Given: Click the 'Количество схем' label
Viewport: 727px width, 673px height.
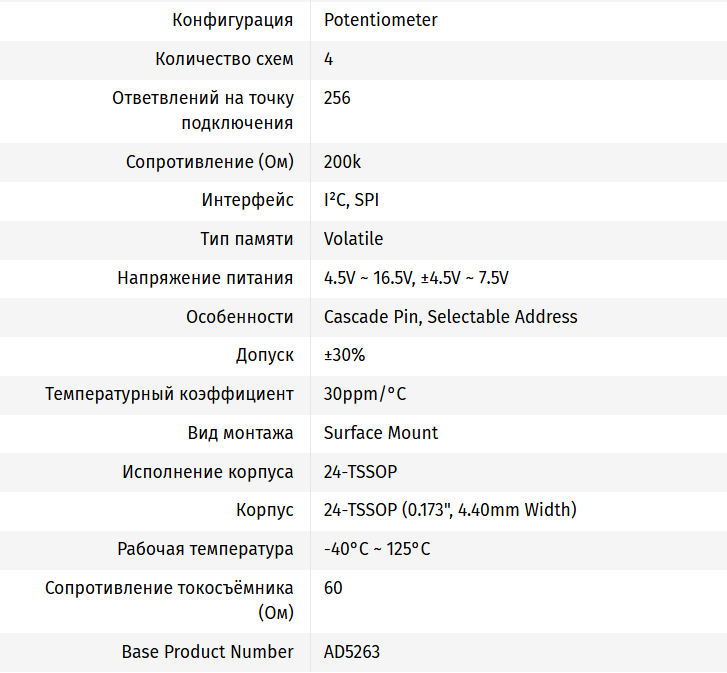Looking at the screenshot, I should click(x=224, y=59).
